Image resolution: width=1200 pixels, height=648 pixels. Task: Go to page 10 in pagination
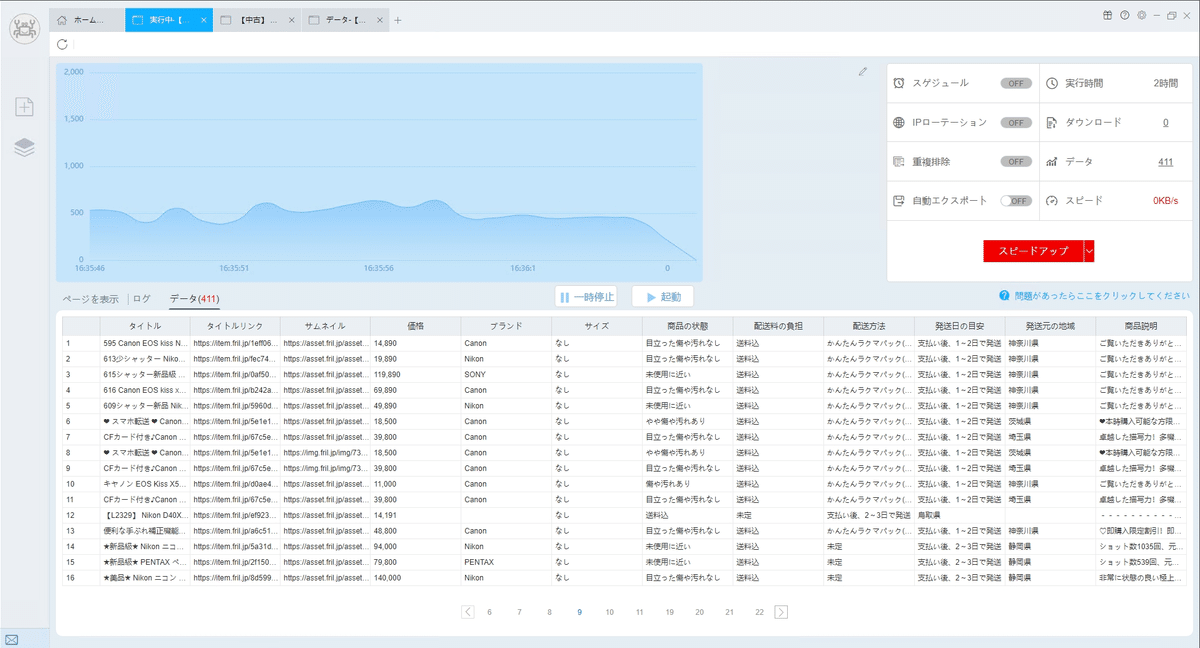pyautogui.click(x=609, y=612)
